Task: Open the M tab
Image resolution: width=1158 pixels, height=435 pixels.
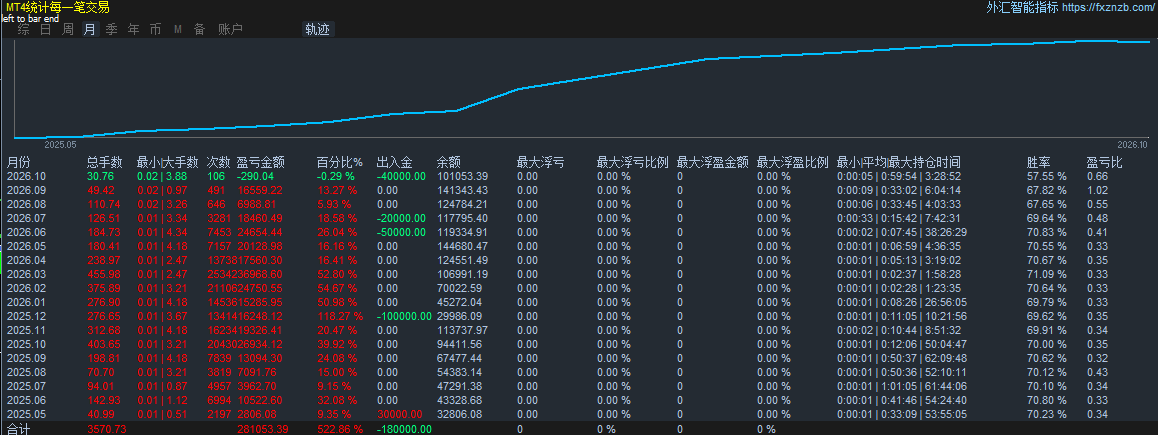Action: click(x=178, y=30)
